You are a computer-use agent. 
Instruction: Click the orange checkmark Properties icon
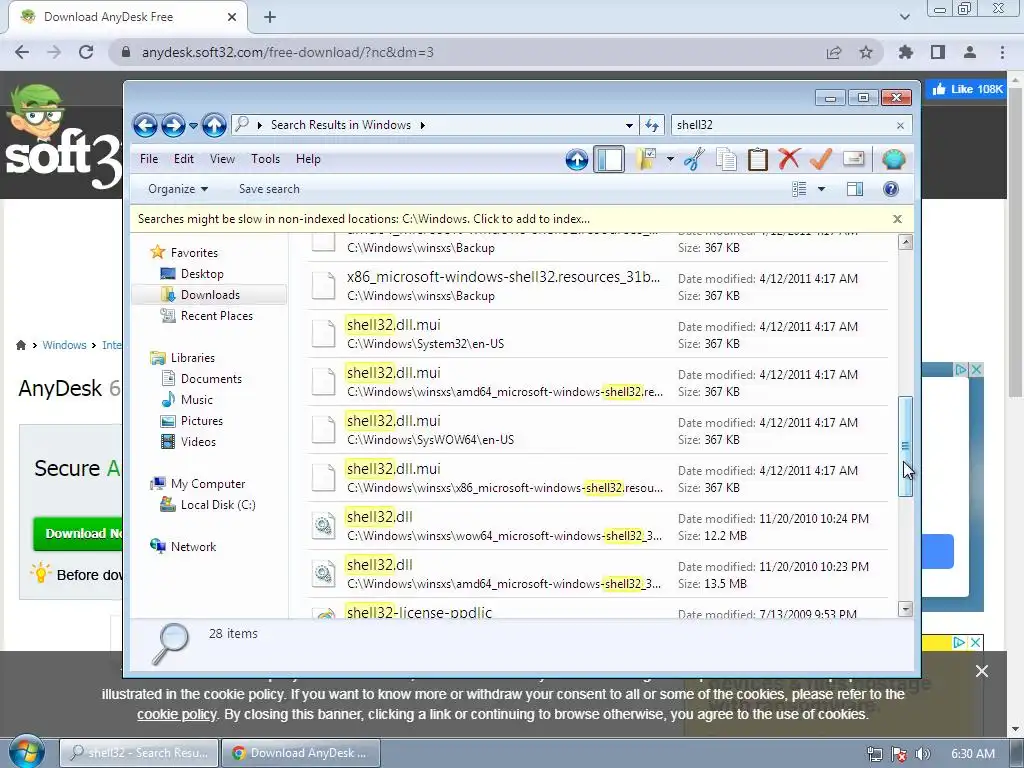821,159
